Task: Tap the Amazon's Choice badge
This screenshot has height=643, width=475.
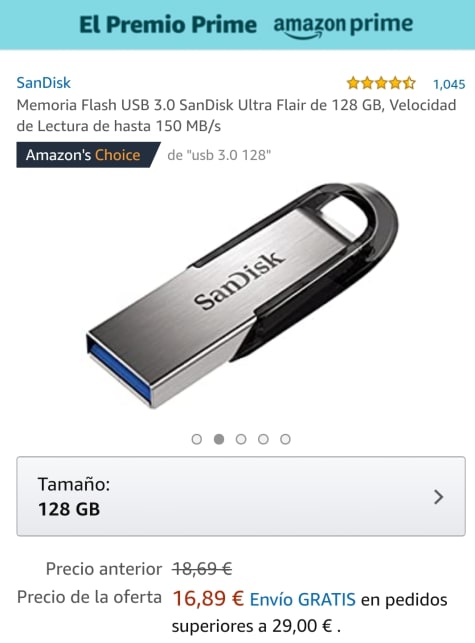Action: pyautogui.click(x=88, y=155)
